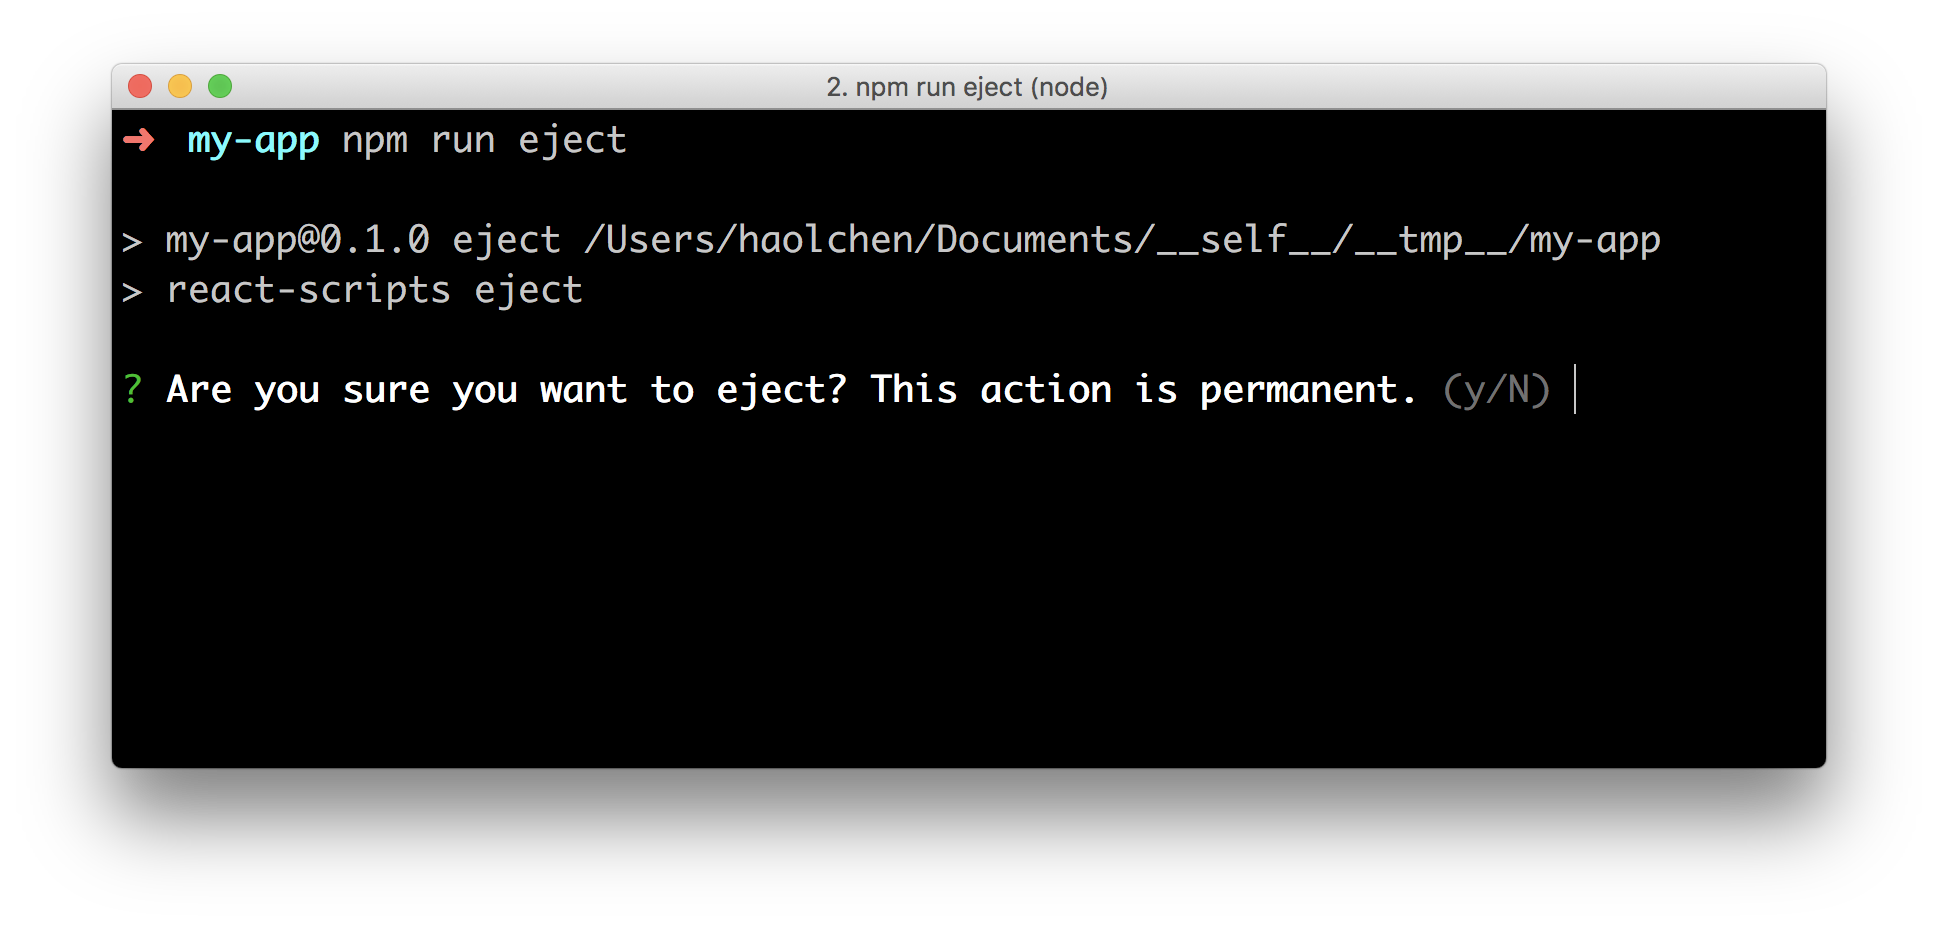Click the '>' marker before react-scripts
This screenshot has width=1938, height=928.
click(x=132, y=292)
